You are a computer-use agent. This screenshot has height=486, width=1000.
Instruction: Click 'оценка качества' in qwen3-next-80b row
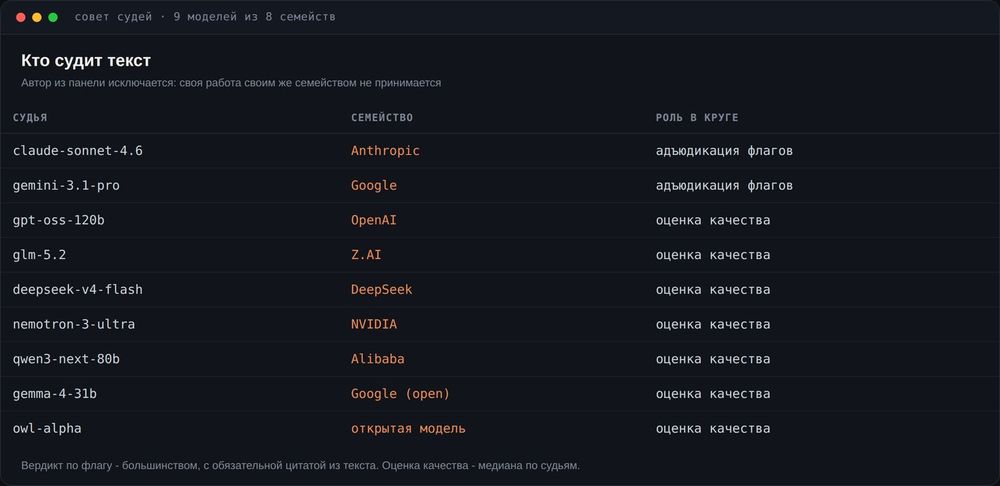coord(713,359)
